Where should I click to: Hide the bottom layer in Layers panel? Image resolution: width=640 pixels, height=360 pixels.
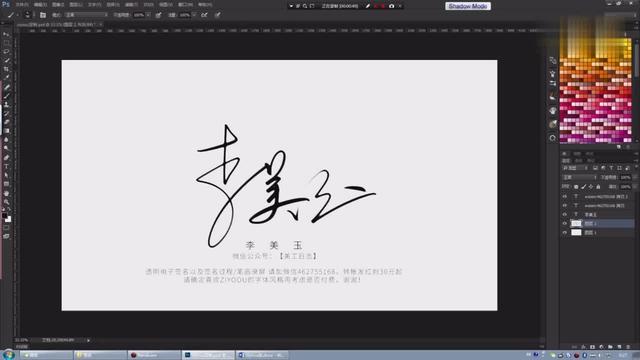565,232
